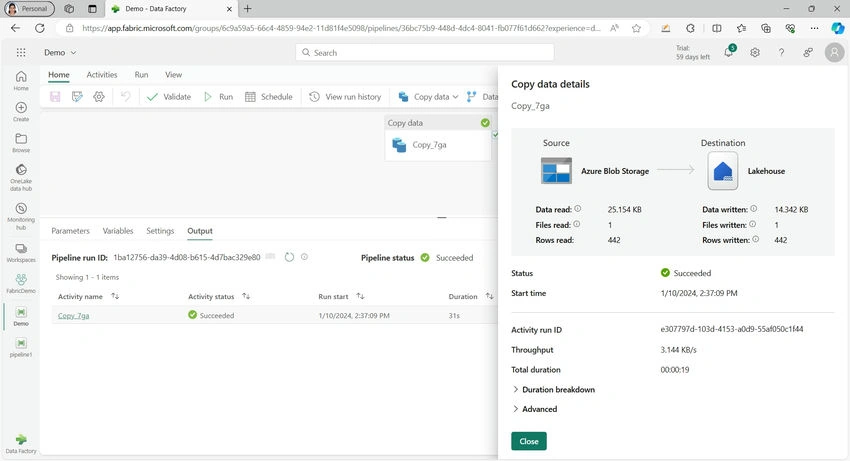Screen dimensions: 850x461
Task: Select the Copy_7ga activity on canvas
Action: click(438, 138)
